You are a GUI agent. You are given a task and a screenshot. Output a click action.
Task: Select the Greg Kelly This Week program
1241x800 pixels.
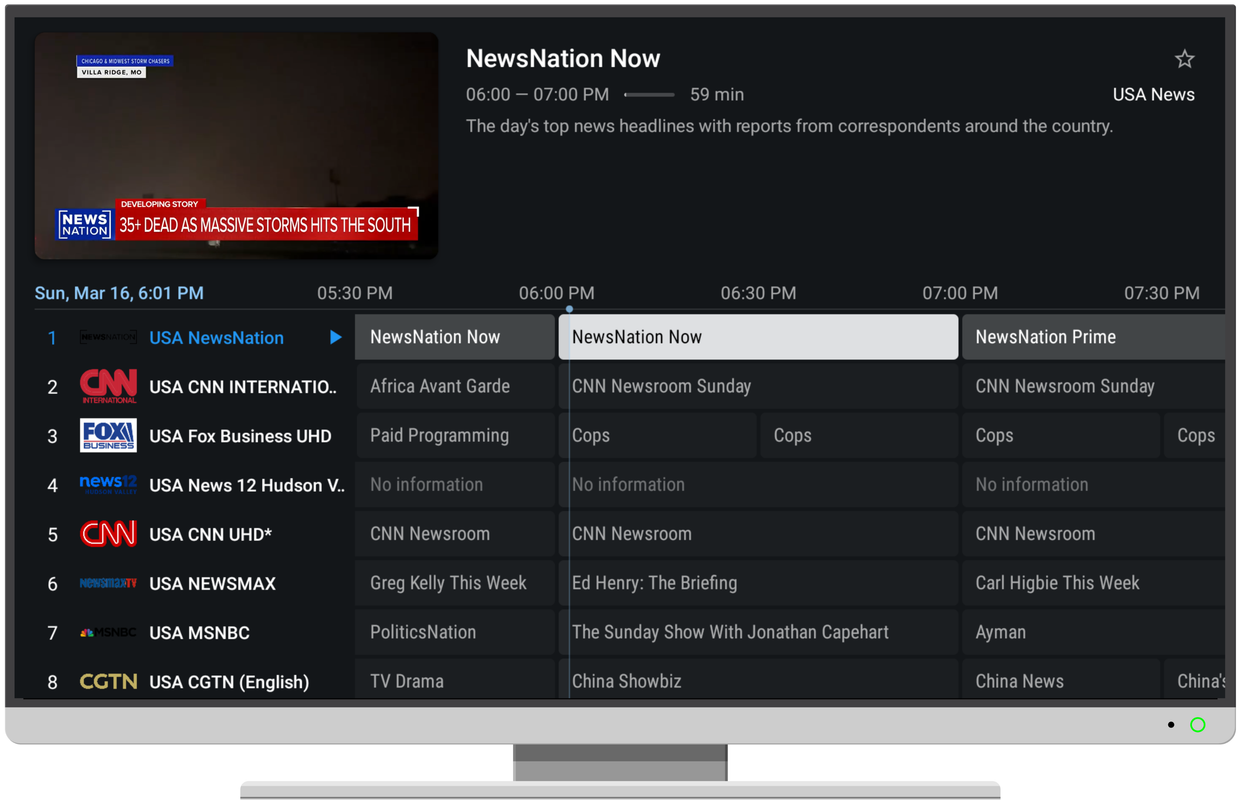pos(455,583)
